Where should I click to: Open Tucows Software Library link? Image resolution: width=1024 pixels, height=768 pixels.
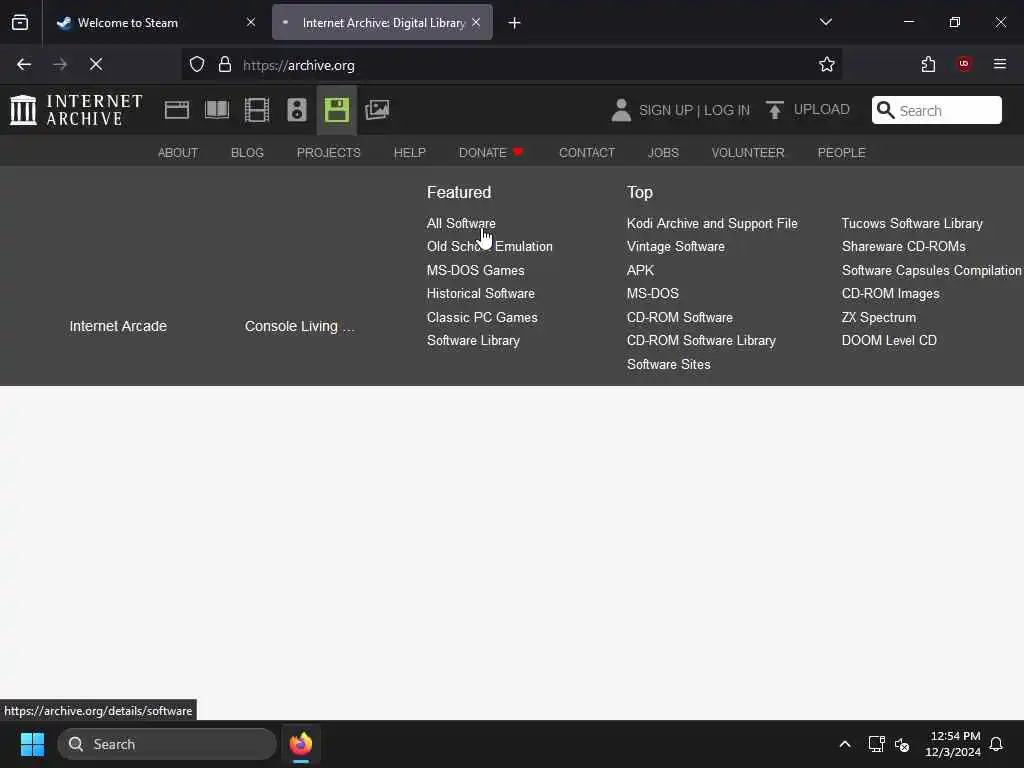pos(912,223)
